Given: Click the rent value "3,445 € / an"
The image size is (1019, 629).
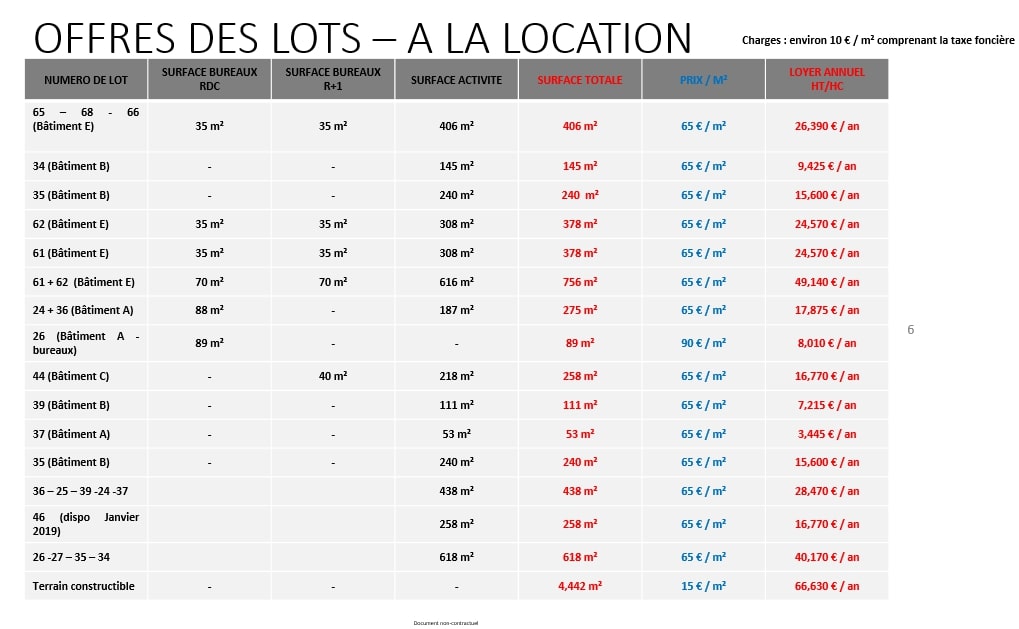Looking at the screenshot, I should (827, 434).
